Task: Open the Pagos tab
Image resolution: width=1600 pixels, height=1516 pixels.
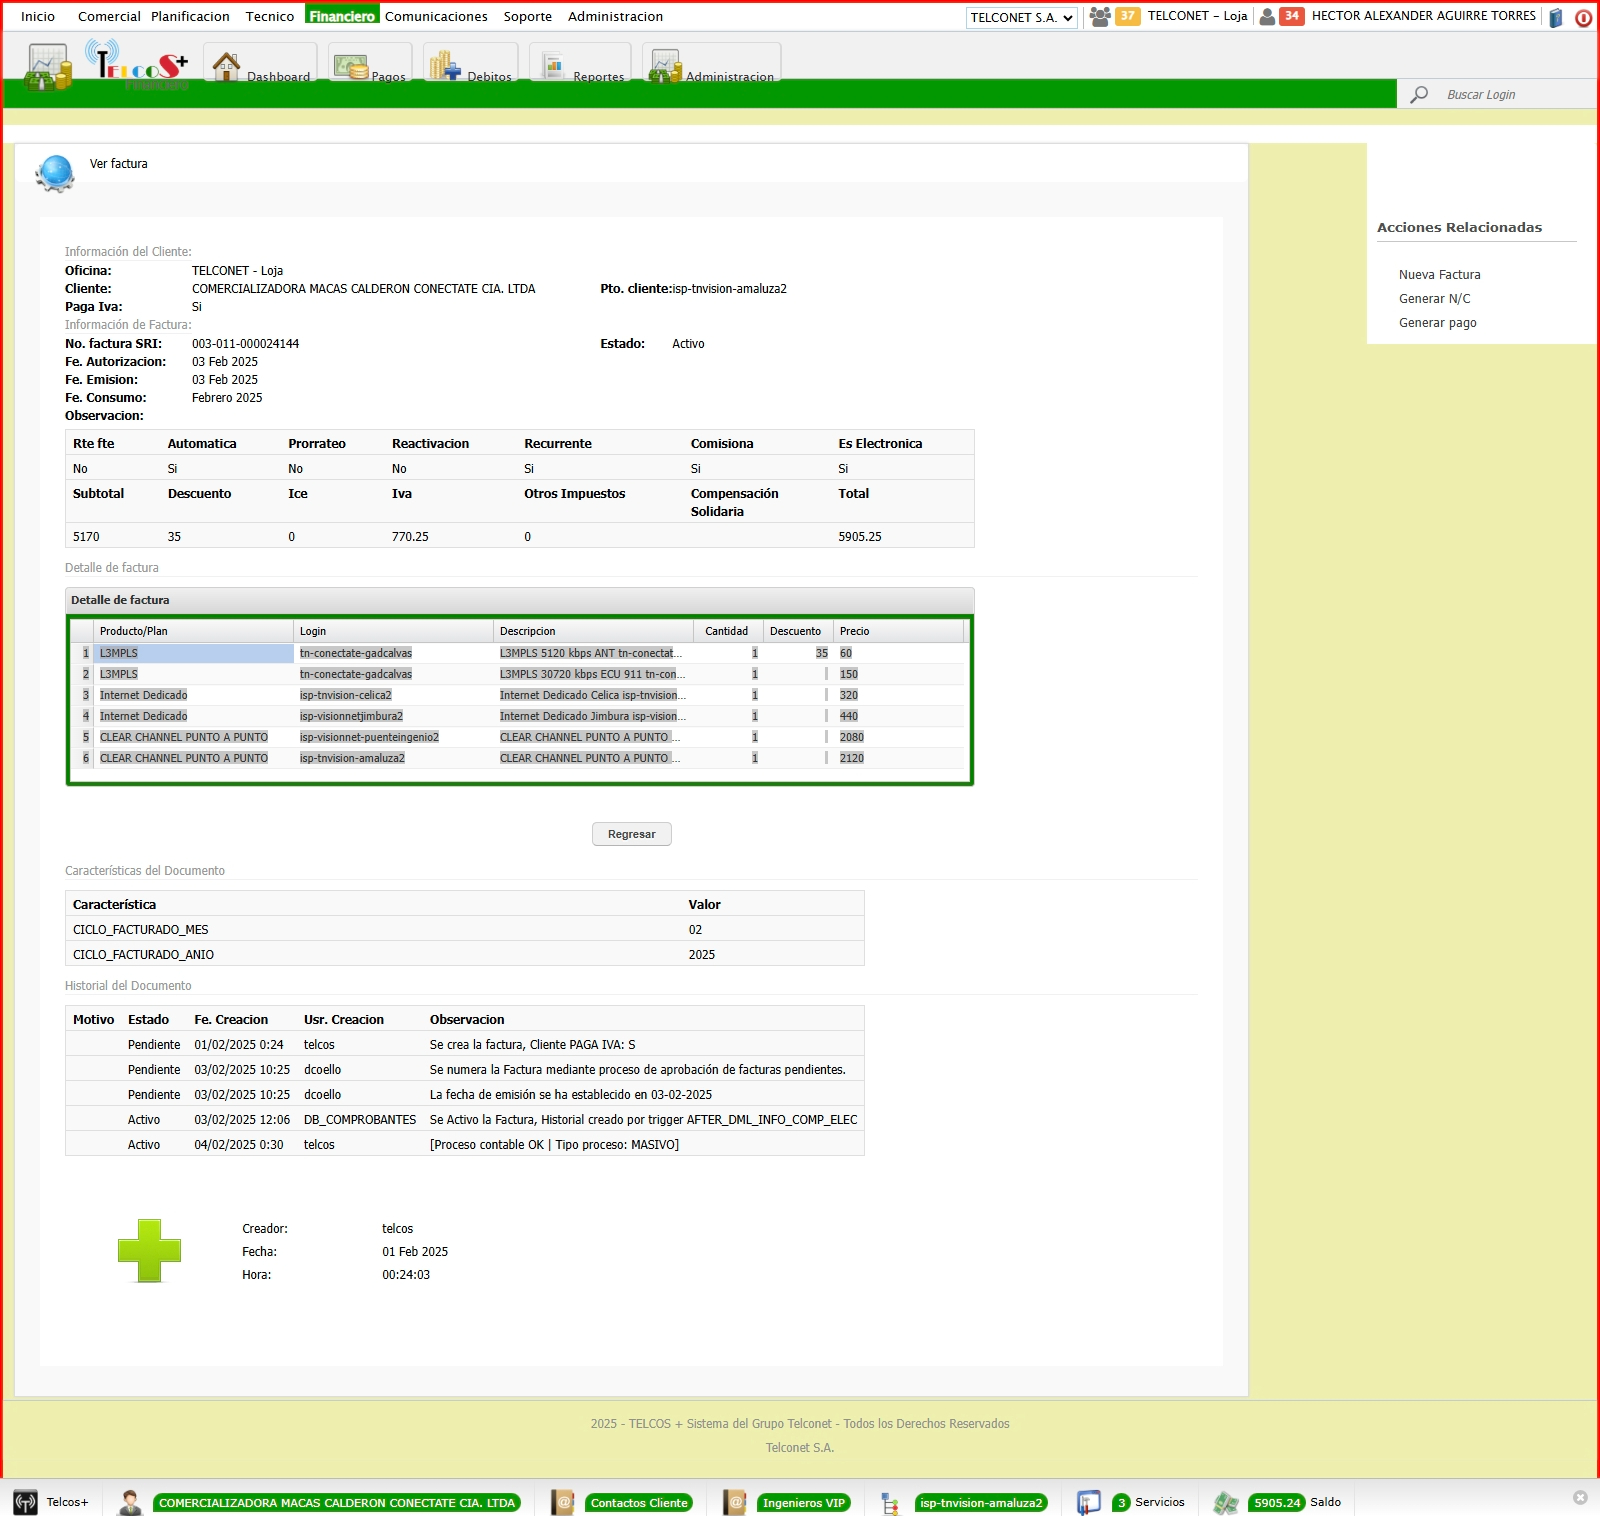Action: tap(370, 63)
